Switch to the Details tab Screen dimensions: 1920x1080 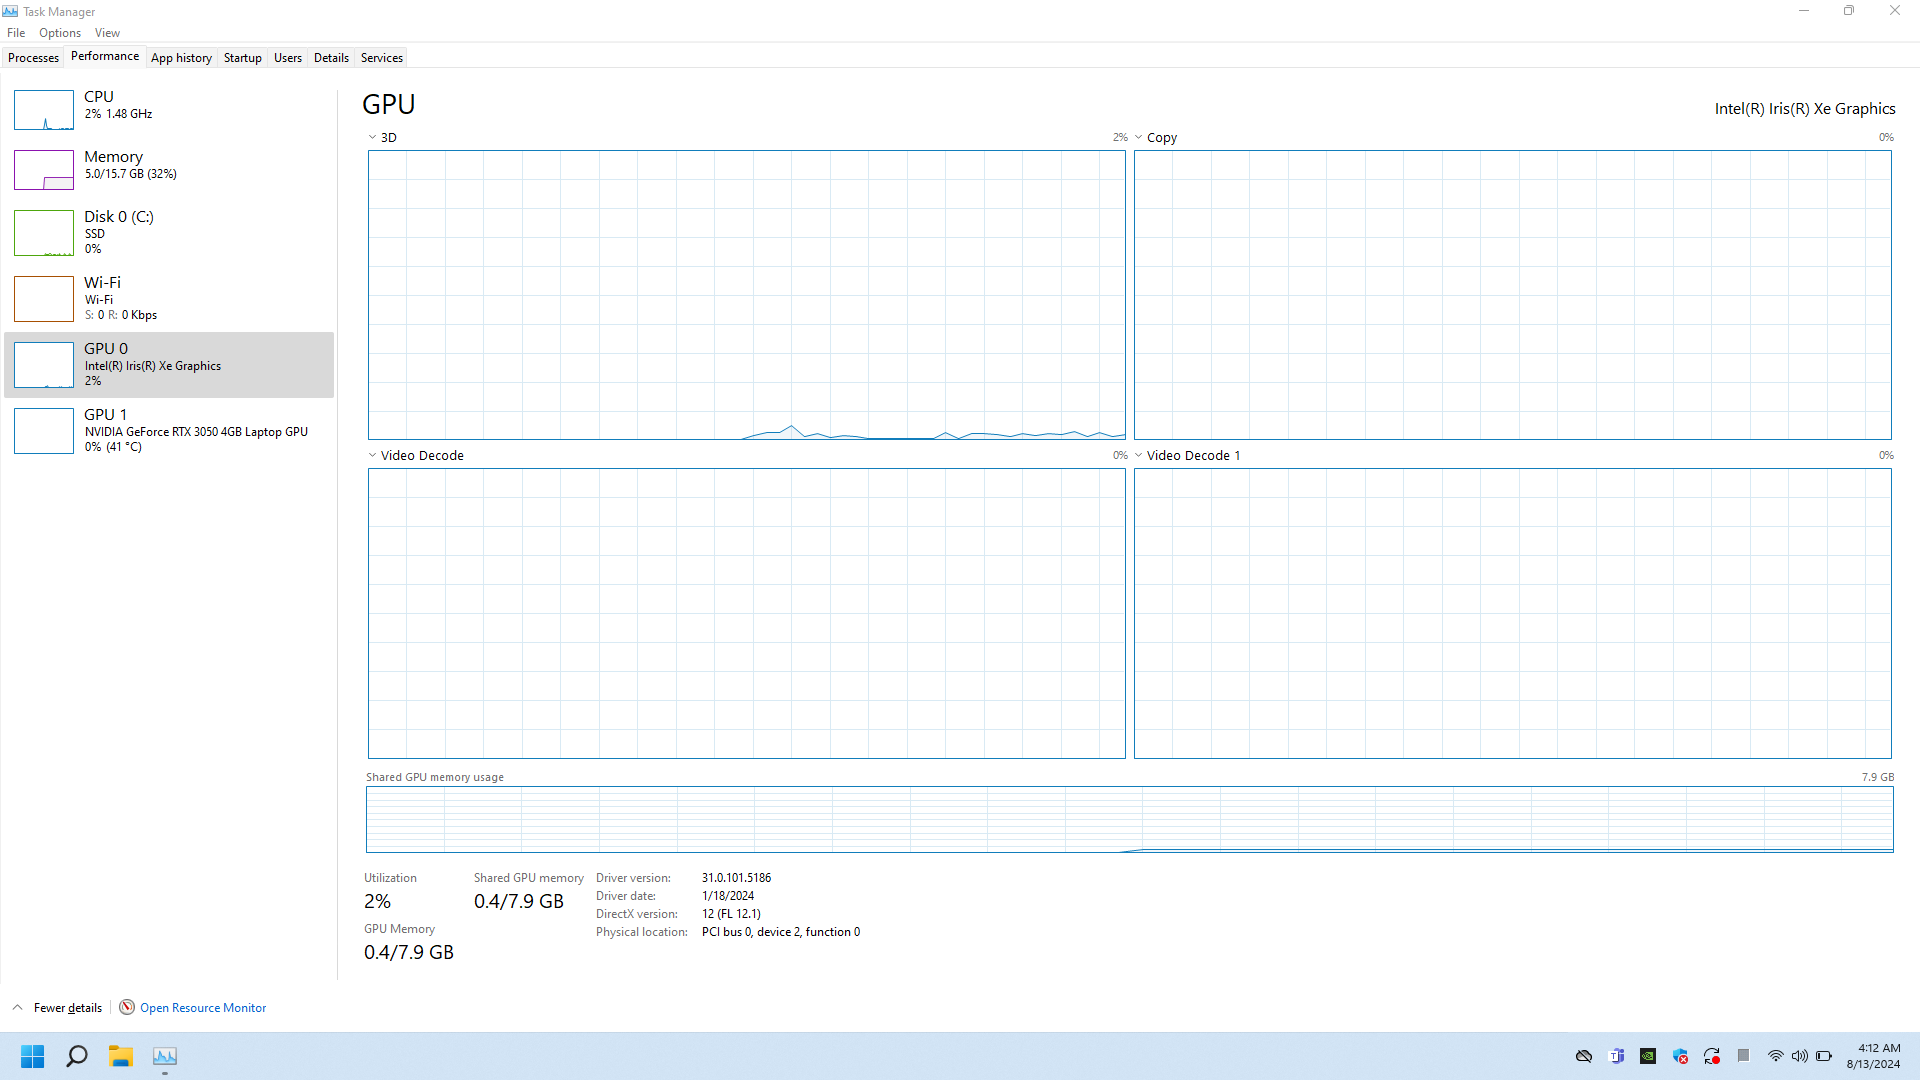(331, 58)
